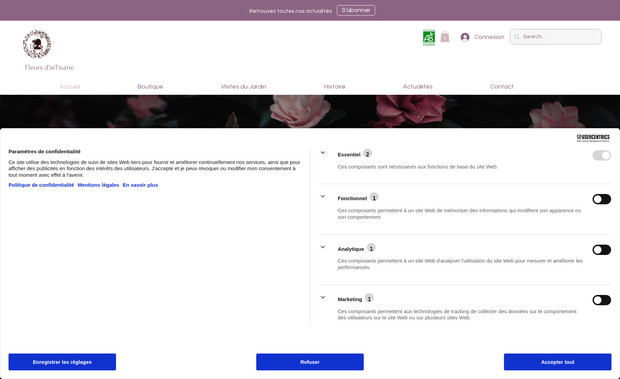Click the Essentiel category label
This screenshot has height=379, width=620.
[x=349, y=155]
